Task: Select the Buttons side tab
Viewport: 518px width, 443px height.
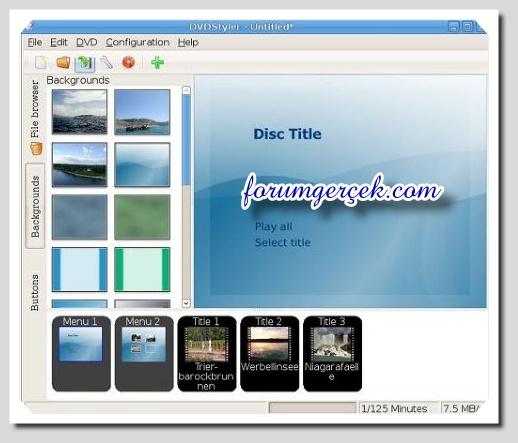Action: (x=35, y=293)
